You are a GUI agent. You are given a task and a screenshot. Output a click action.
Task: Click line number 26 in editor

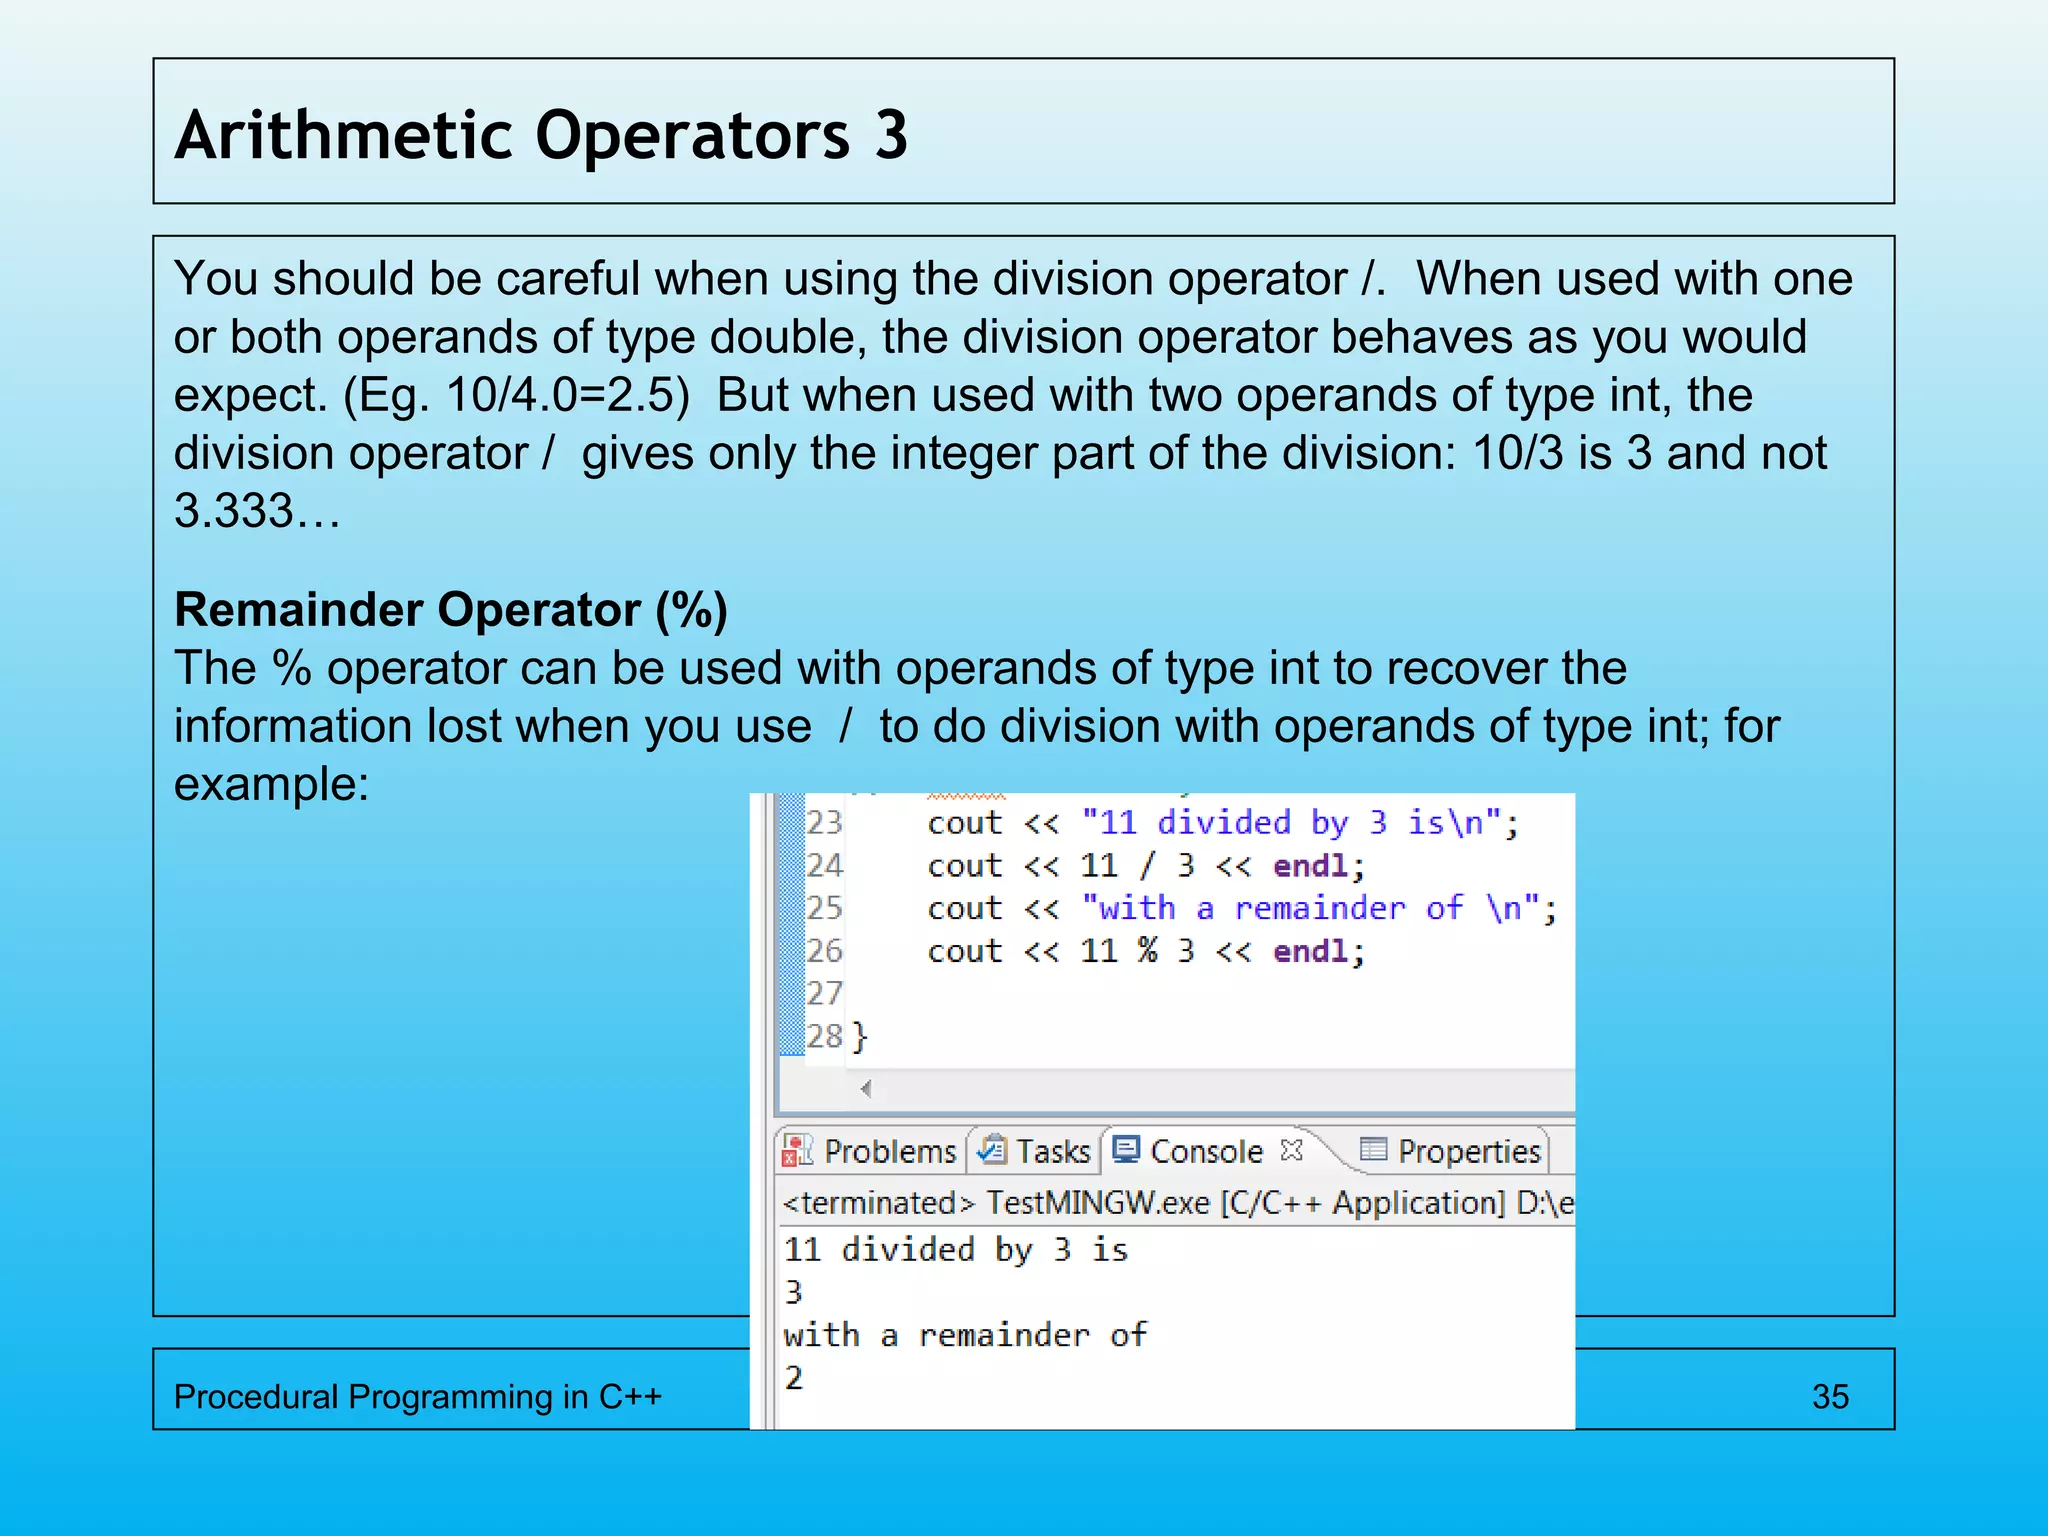coord(824,950)
